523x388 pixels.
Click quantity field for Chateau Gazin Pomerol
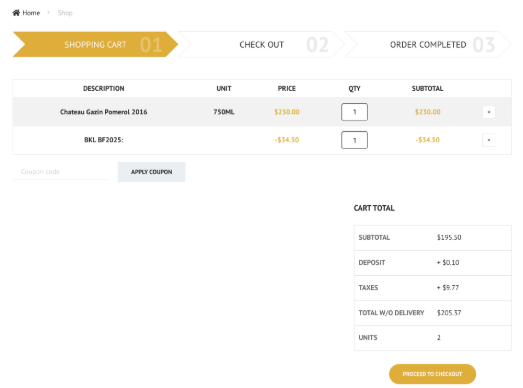pos(354,112)
